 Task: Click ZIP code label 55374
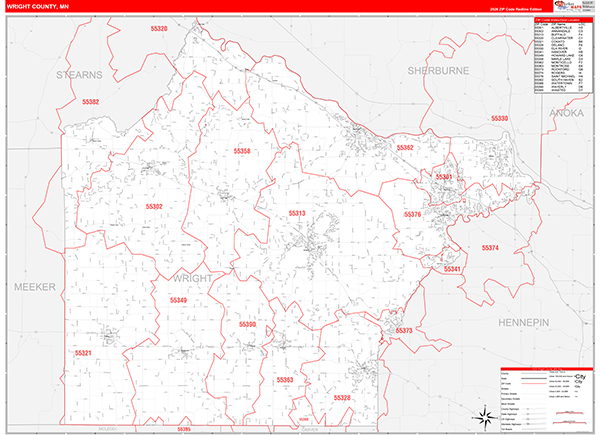coord(490,248)
